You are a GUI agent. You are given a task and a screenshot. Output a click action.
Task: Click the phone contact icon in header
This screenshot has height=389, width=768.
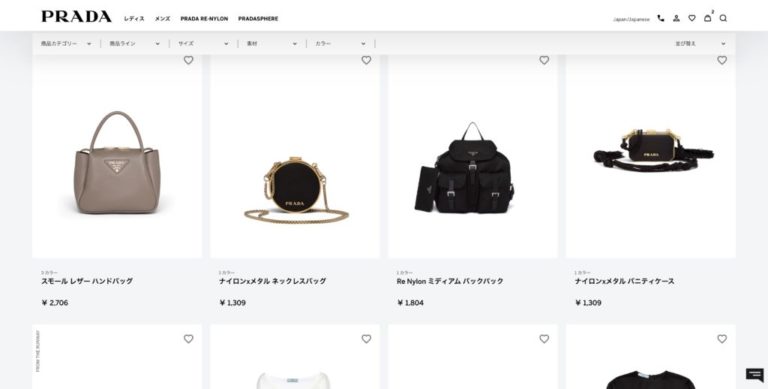[661, 18]
